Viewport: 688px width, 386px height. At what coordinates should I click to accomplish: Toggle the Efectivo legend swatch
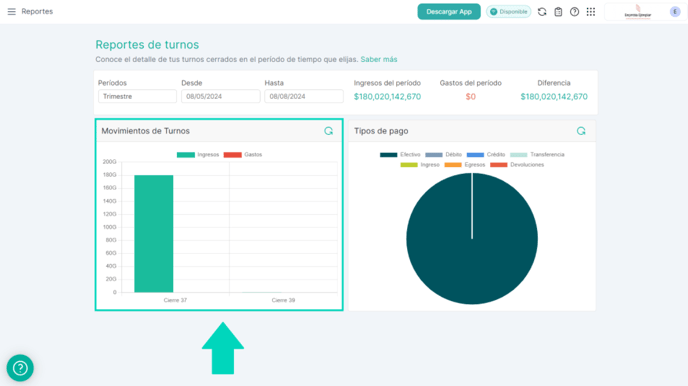click(388, 154)
